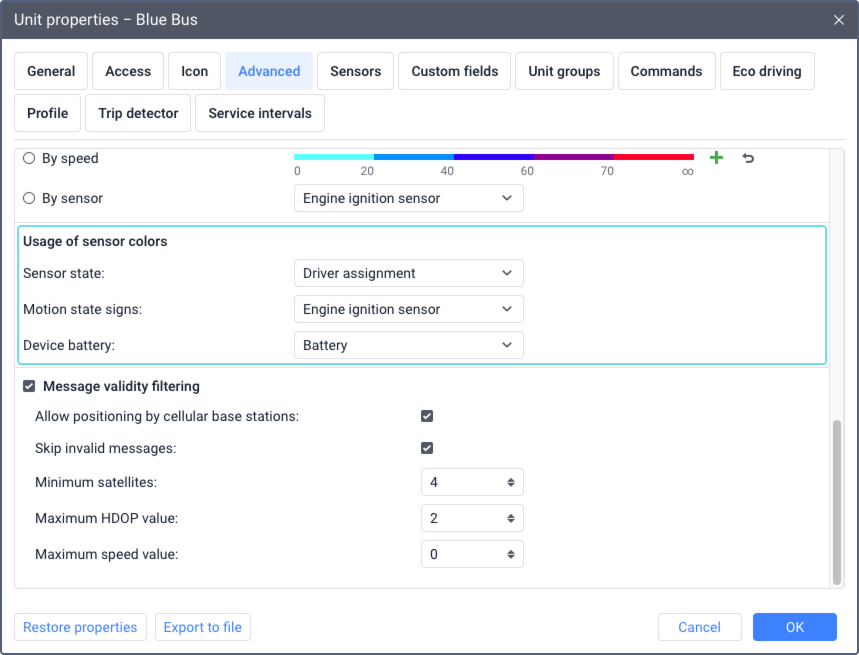The width and height of the screenshot is (859, 655).
Task: Go to the Trip detector tab
Action: pyautogui.click(x=138, y=113)
